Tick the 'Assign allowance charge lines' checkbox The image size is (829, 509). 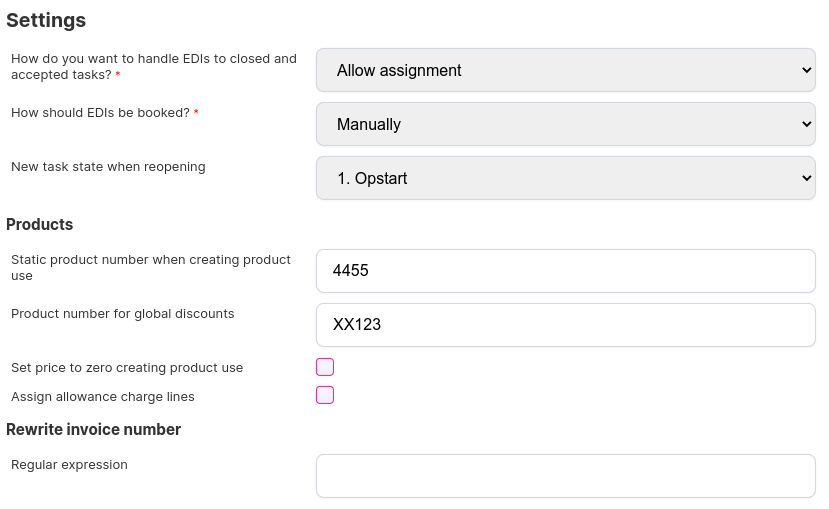click(x=325, y=395)
